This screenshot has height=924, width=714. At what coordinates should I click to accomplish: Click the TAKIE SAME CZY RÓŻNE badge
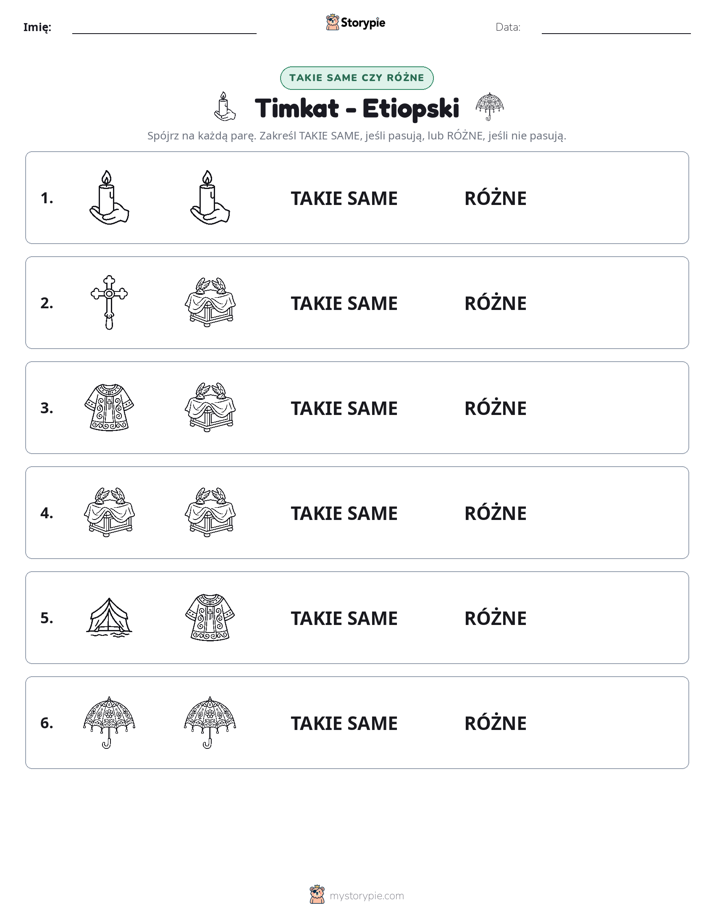click(x=357, y=78)
